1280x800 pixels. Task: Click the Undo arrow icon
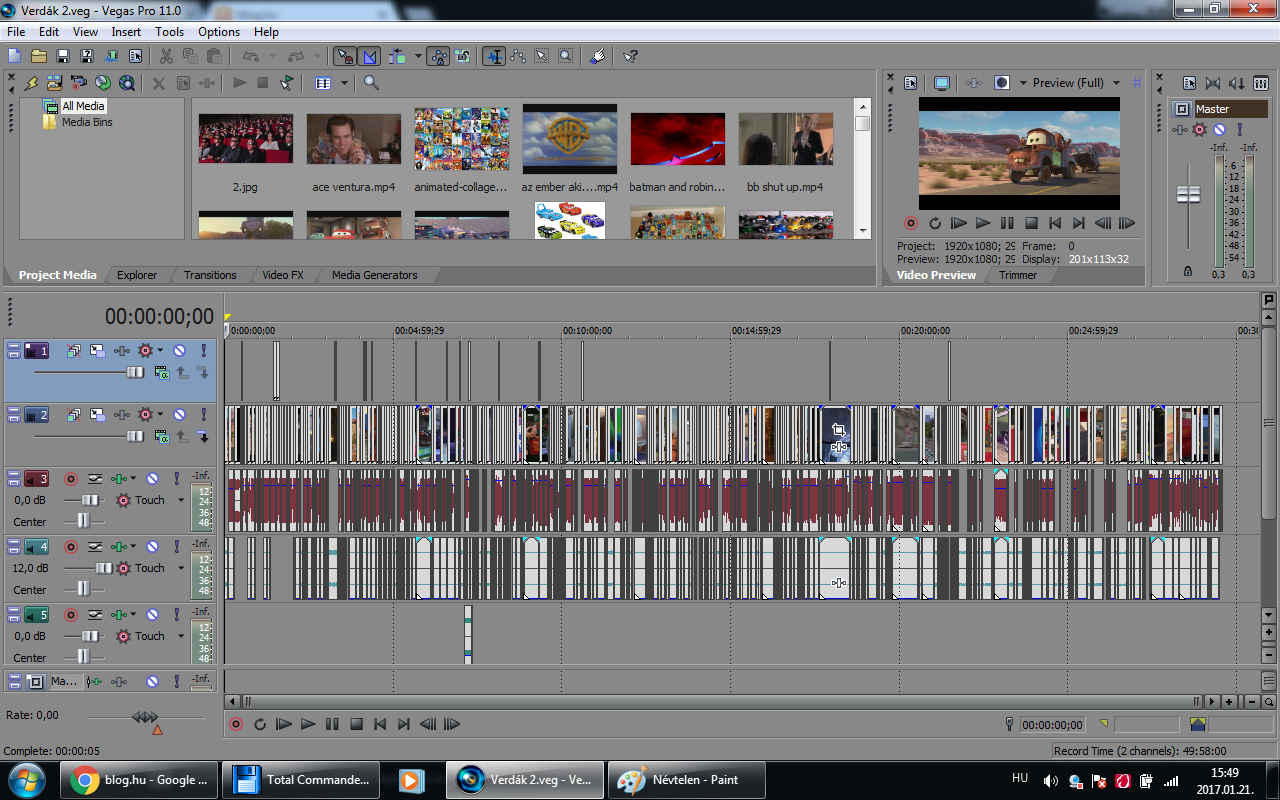251,56
